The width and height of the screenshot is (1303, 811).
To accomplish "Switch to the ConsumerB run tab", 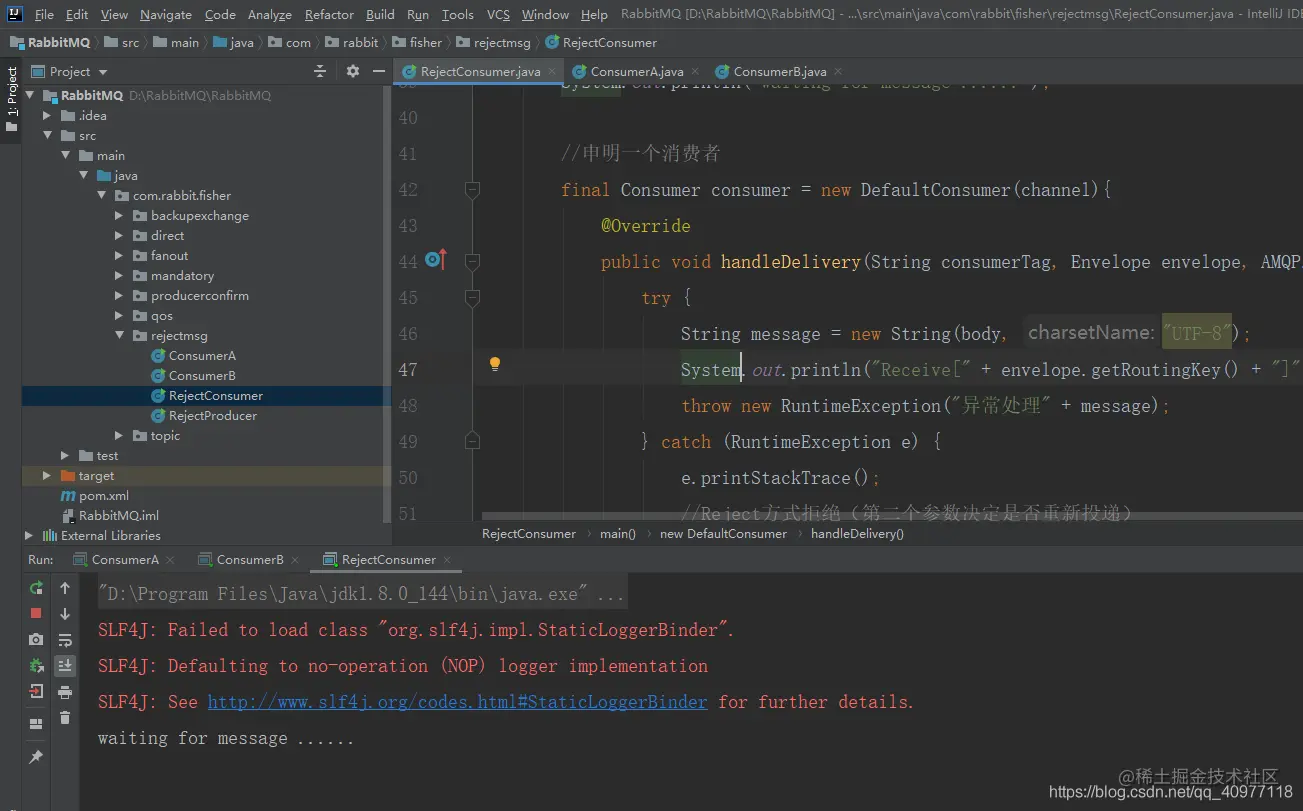I will pyautogui.click(x=249, y=560).
